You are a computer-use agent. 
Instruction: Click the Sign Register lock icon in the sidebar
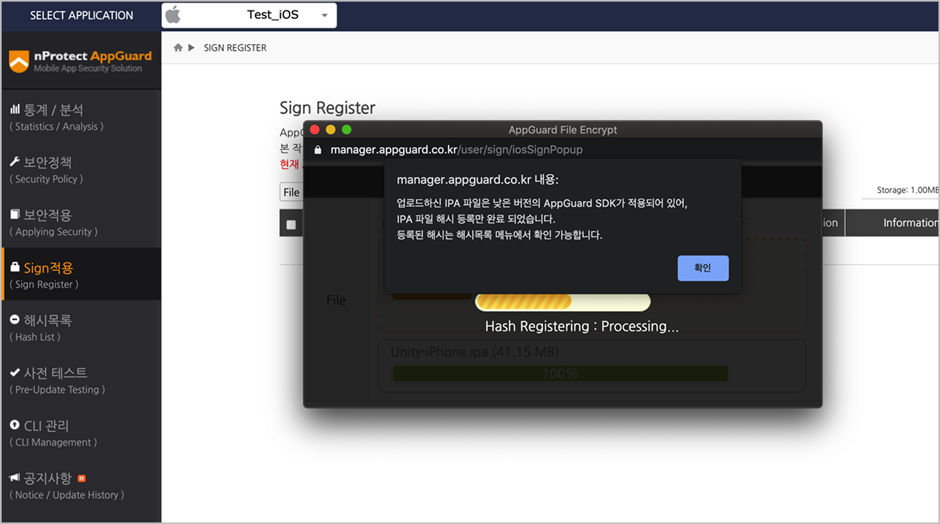(x=15, y=267)
